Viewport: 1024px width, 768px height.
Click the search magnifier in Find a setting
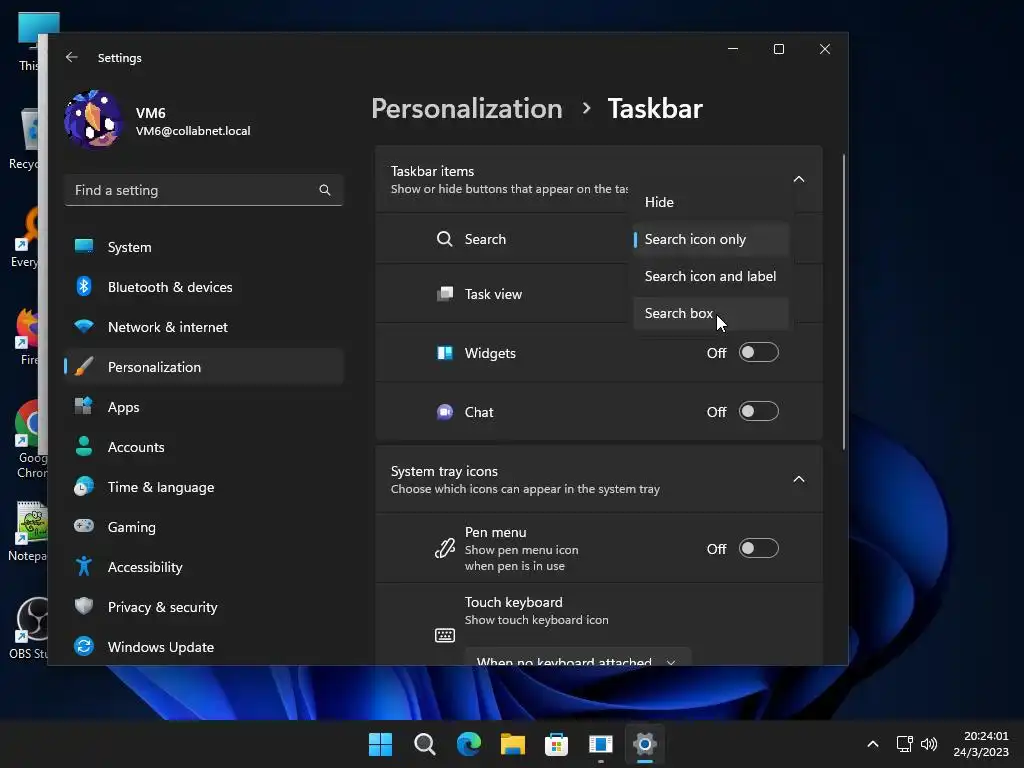click(325, 190)
